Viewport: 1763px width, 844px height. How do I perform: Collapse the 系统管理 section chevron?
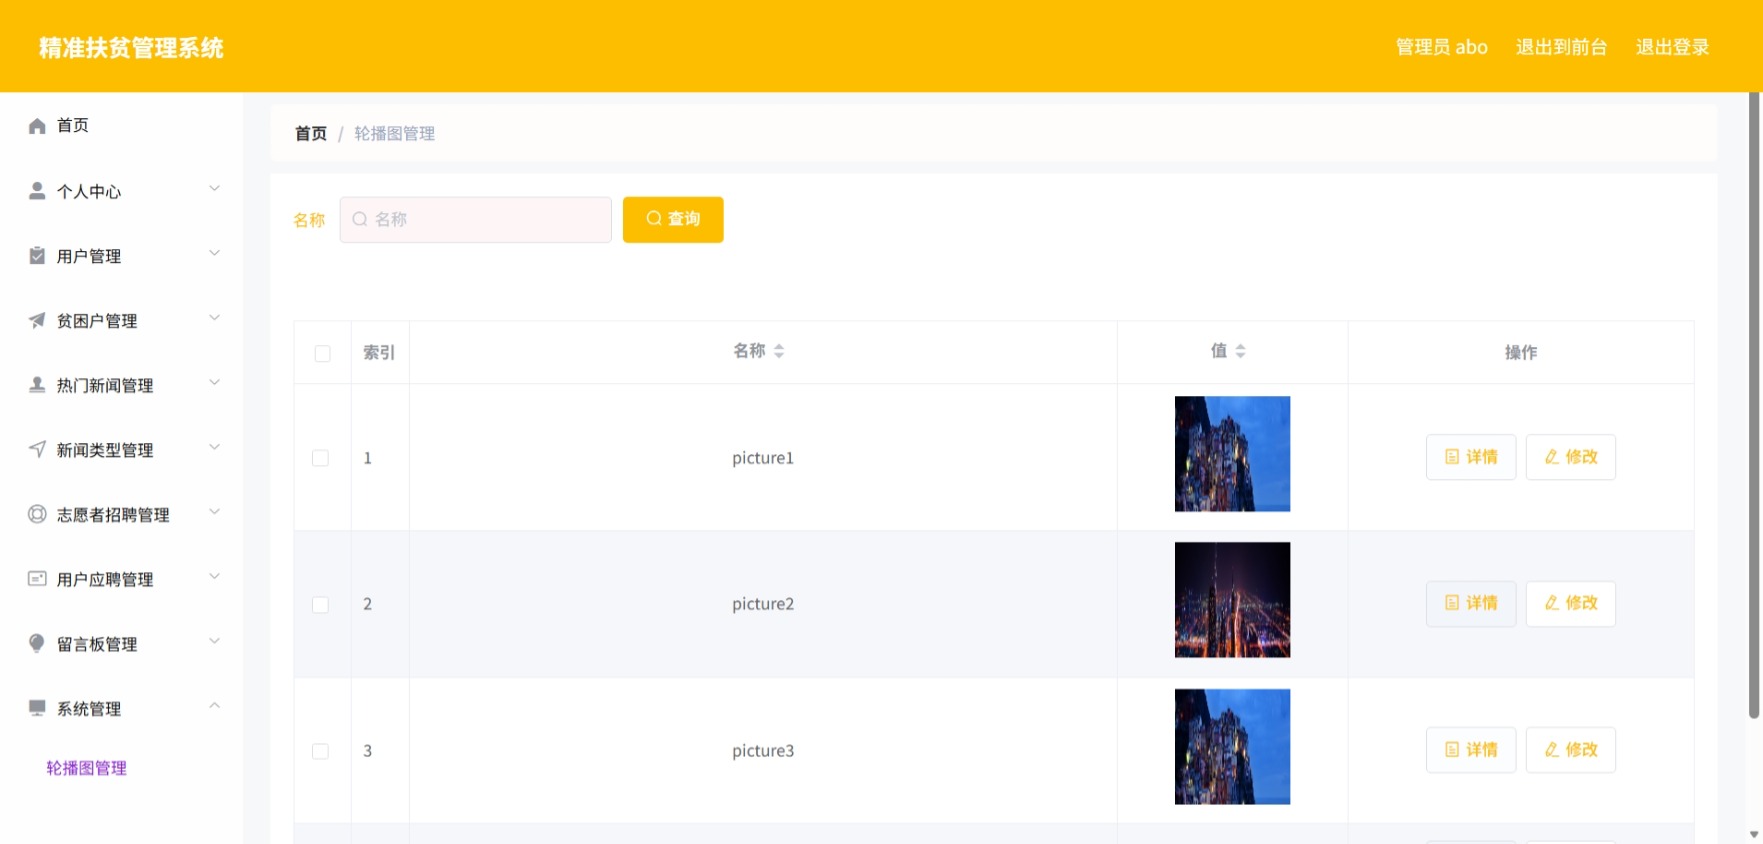(x=214, y=706)
